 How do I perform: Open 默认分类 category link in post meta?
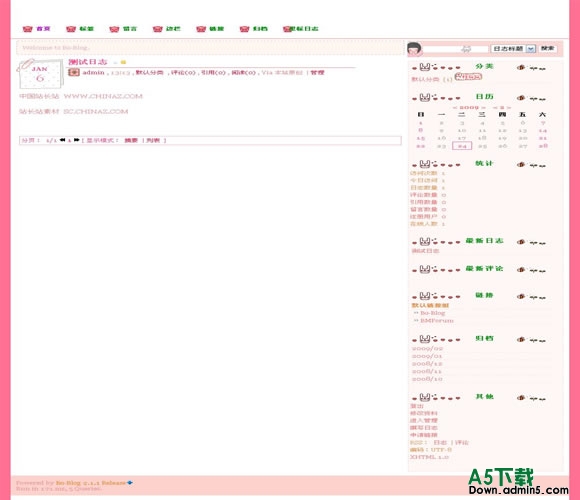point(149,72)
